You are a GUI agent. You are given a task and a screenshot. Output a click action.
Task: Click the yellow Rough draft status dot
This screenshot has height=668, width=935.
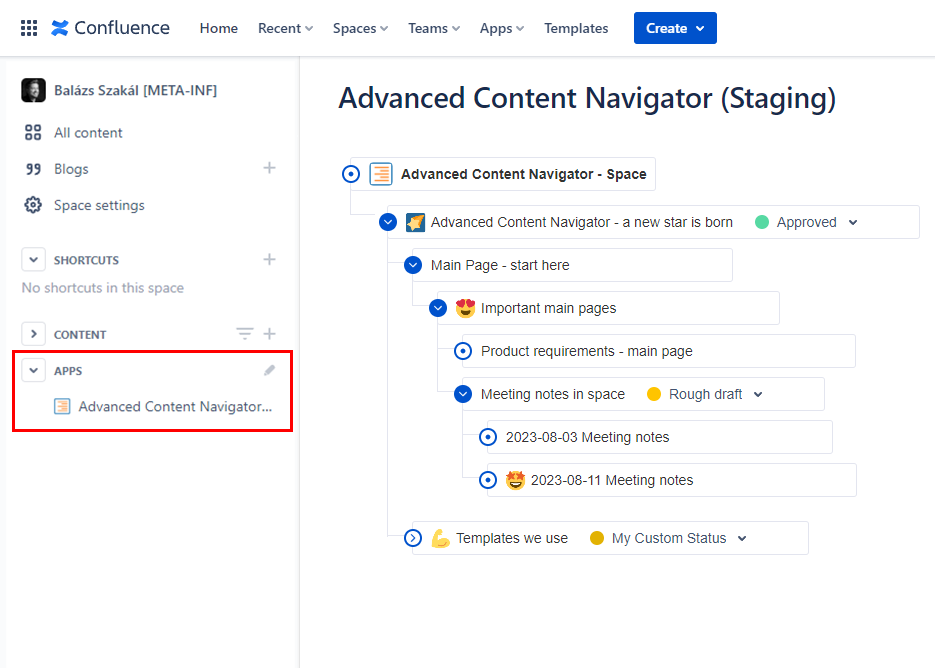pos(654,394)
